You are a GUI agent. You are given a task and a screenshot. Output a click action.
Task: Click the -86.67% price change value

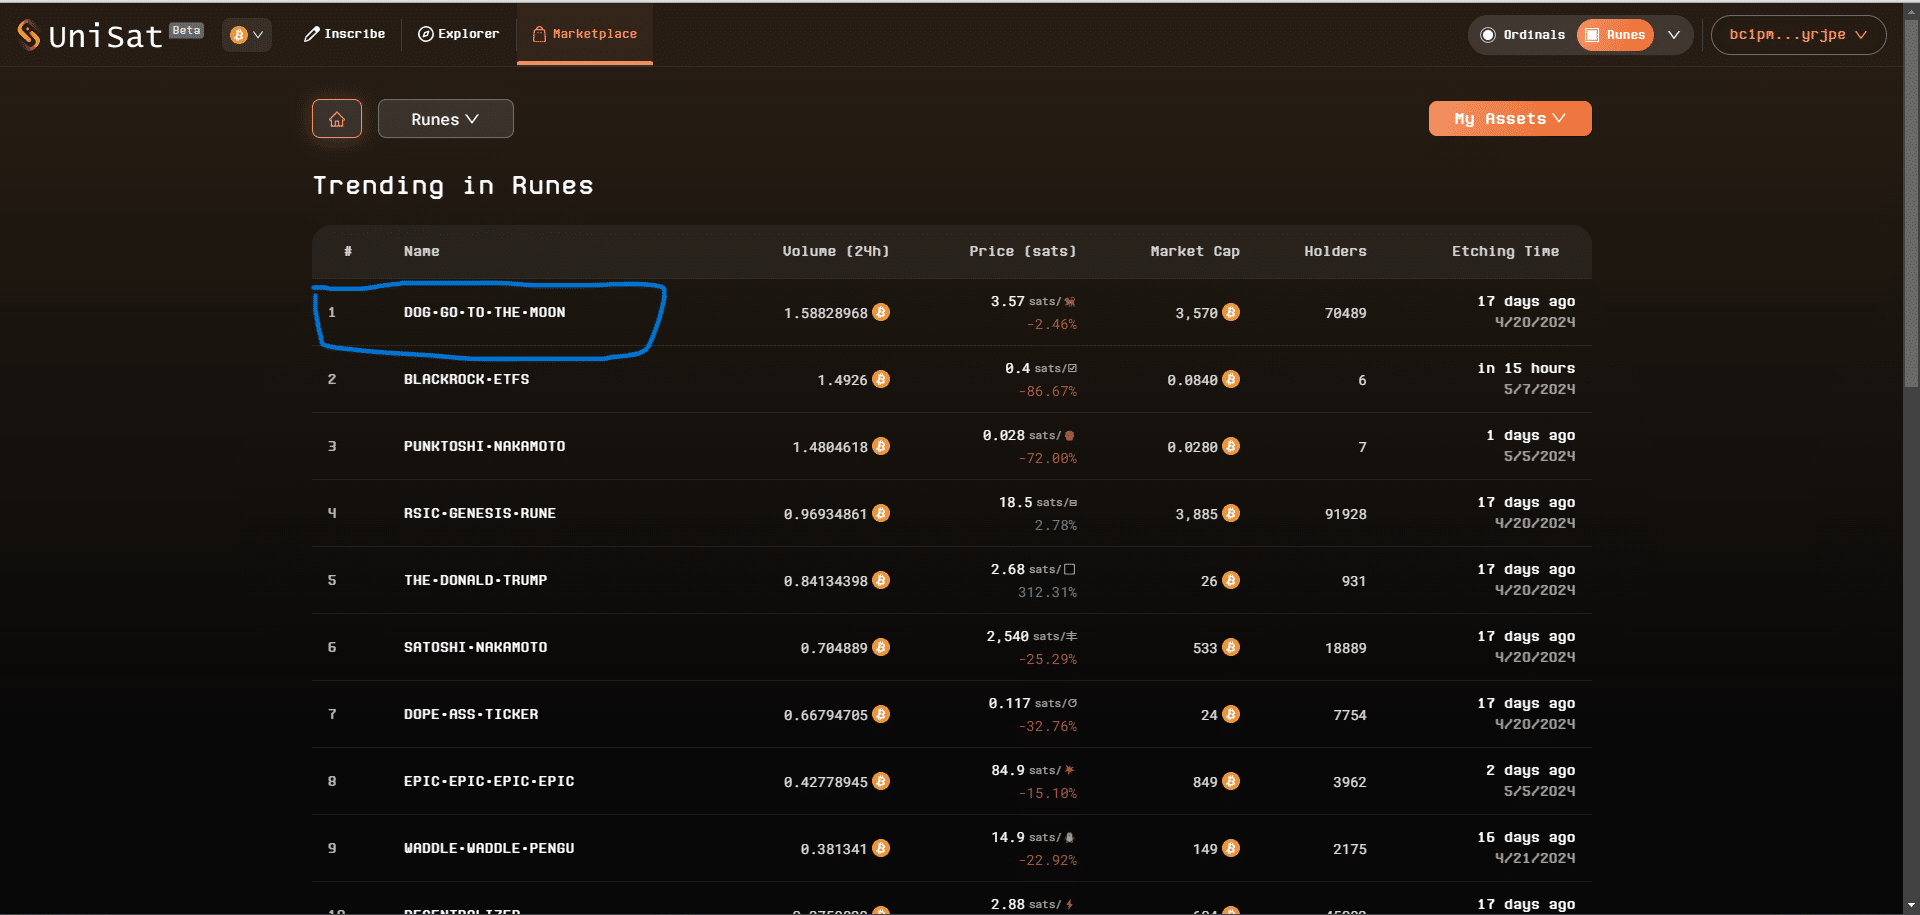1048,391
